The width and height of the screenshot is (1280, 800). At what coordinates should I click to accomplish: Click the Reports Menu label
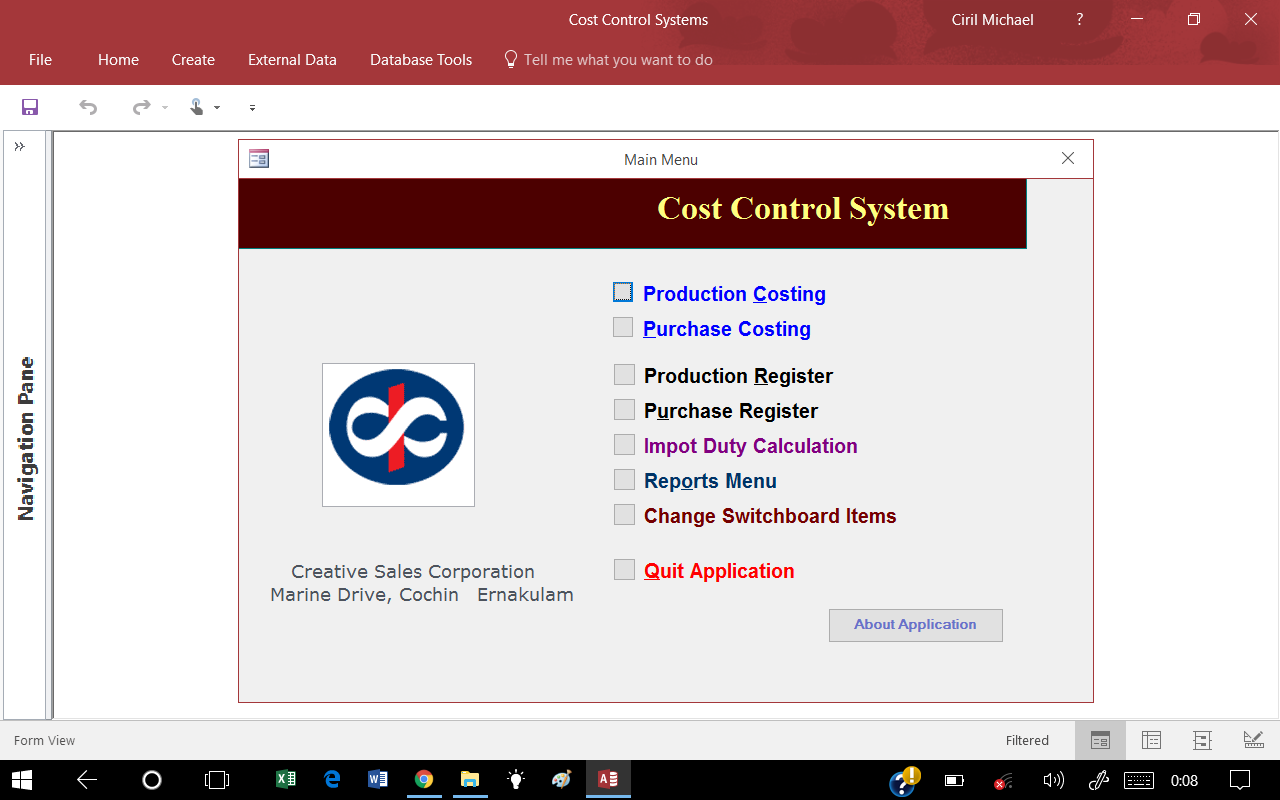pyautogui.click(x=710, y=481)
